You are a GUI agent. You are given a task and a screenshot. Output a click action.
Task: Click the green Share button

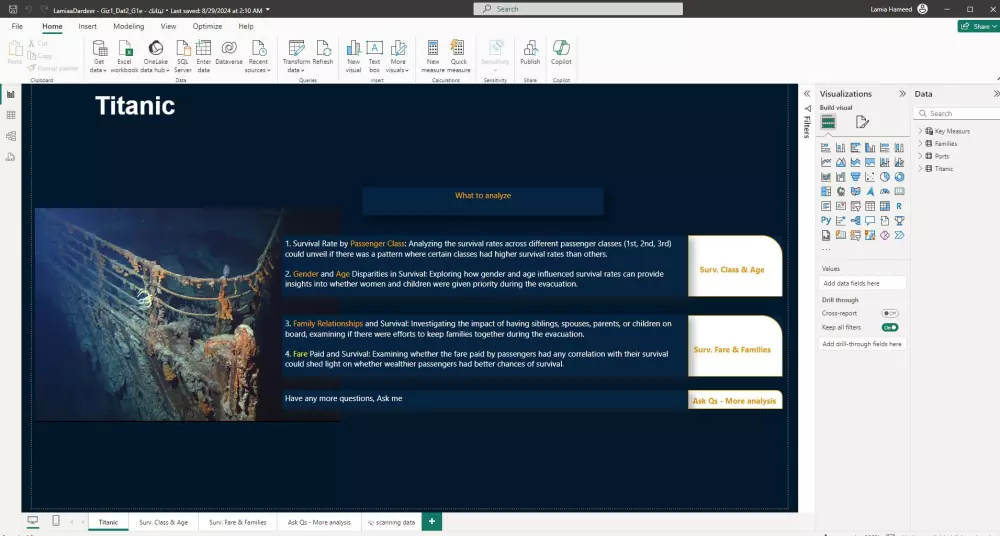pos(978,26)
